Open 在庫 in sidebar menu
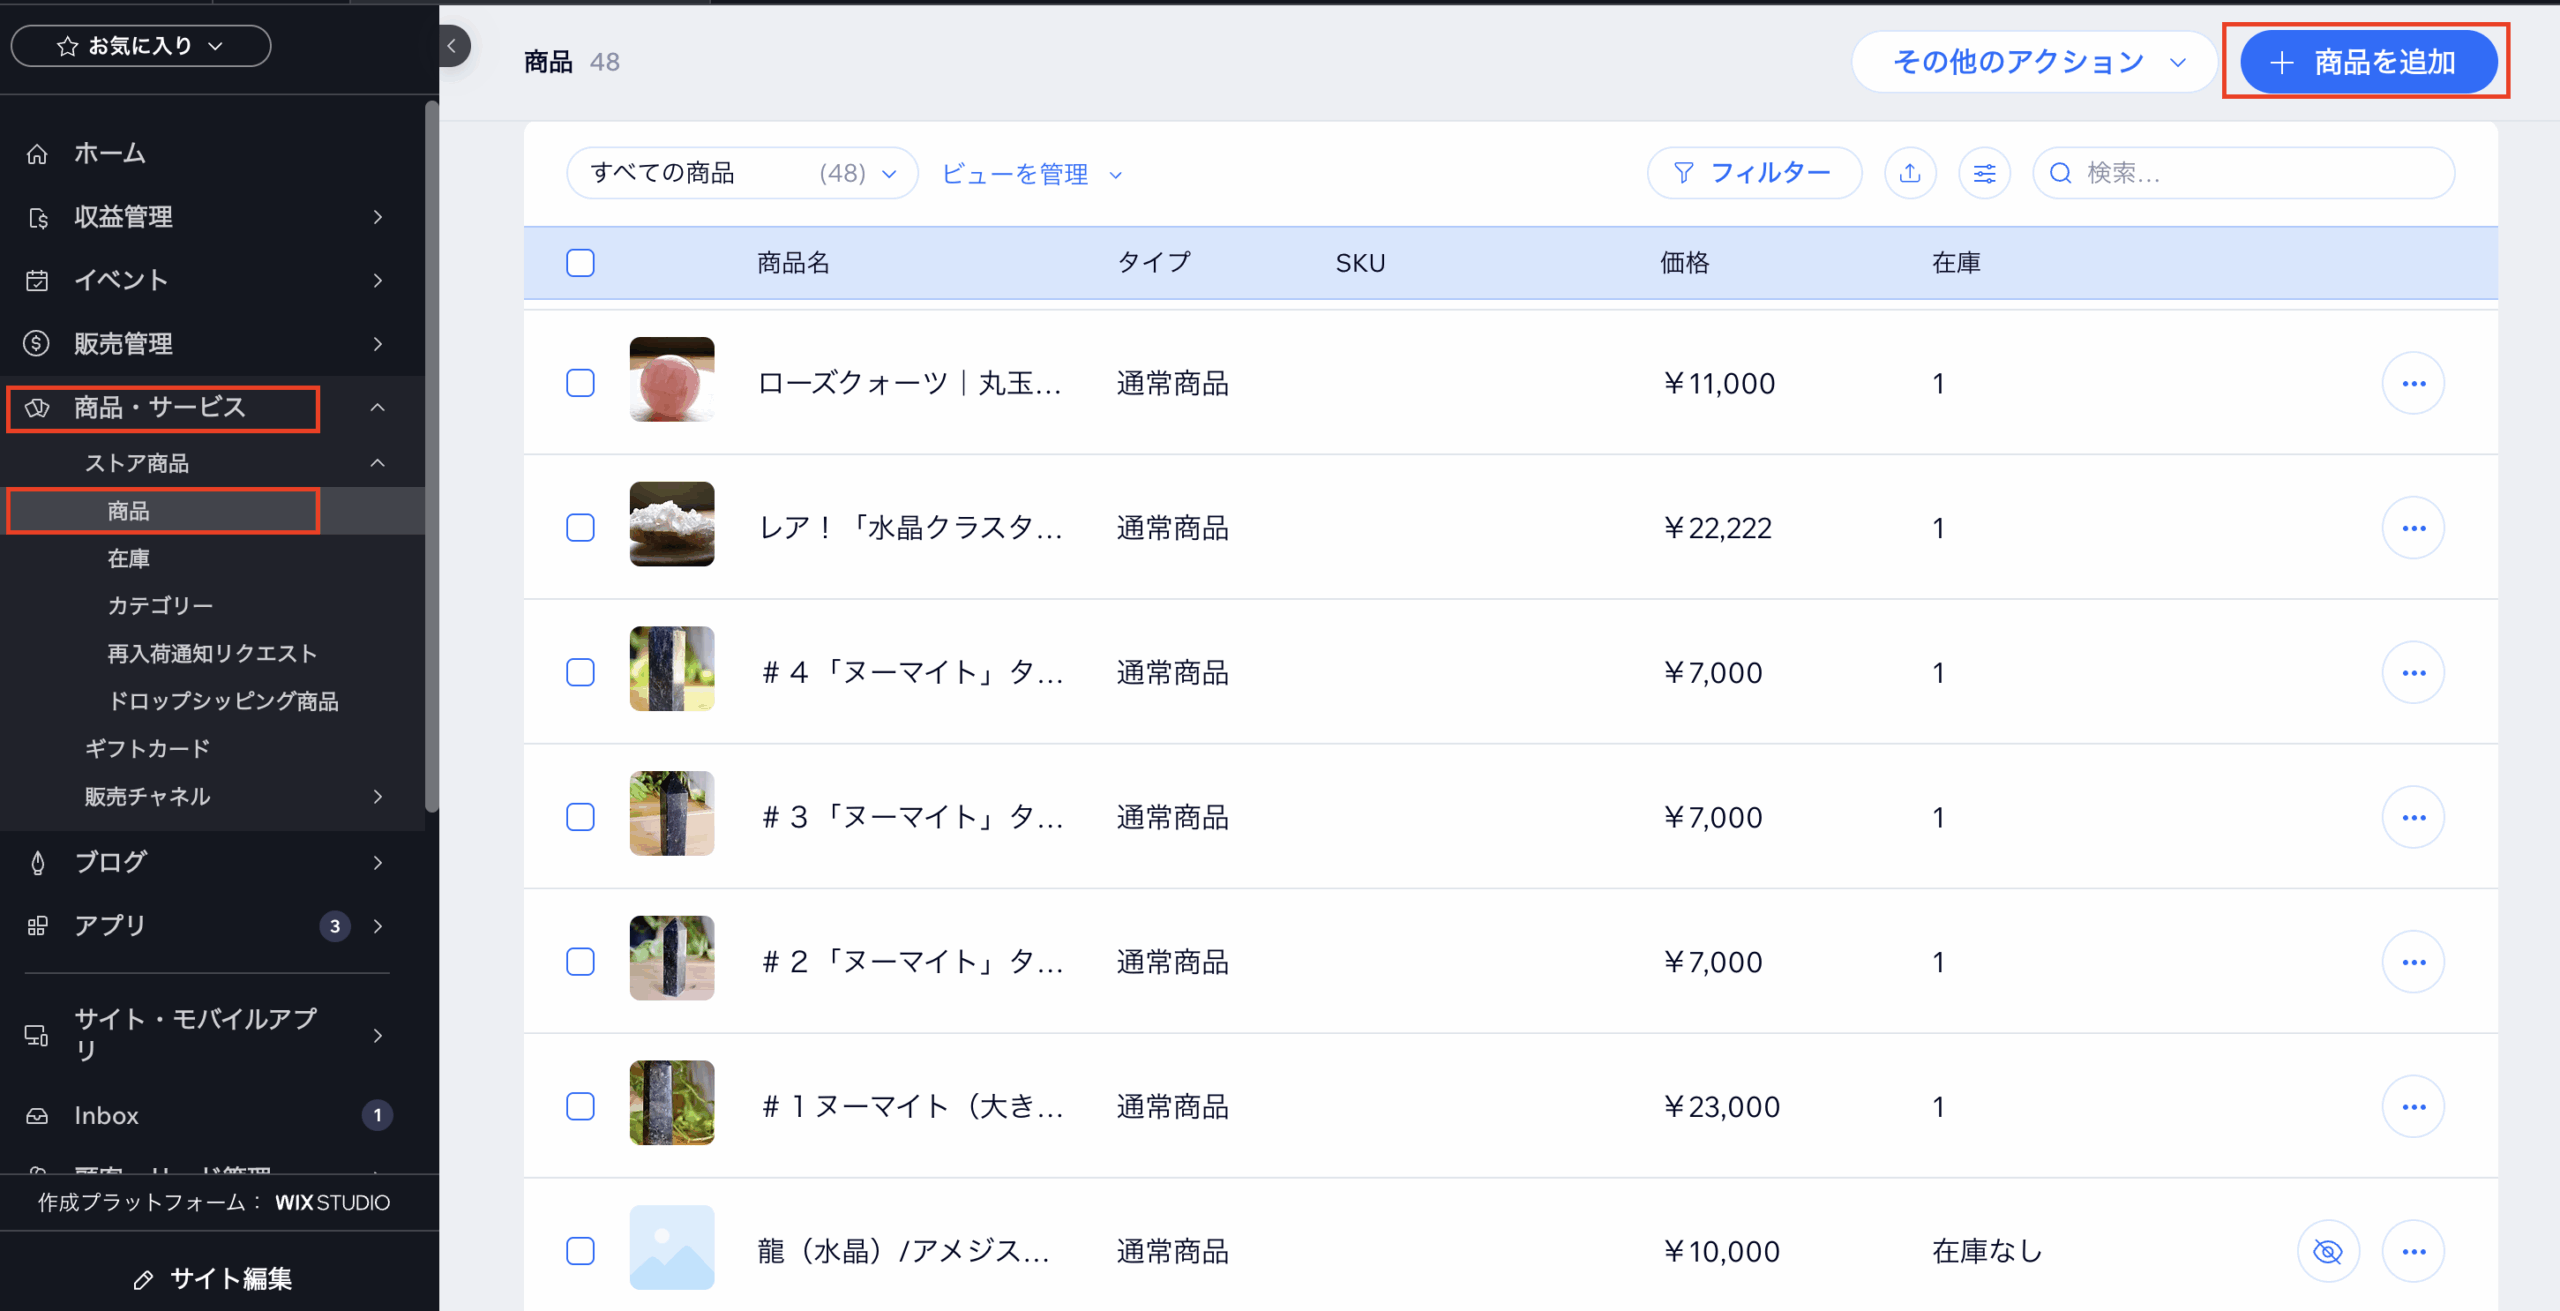Image resolution: width=2560 pixels, height=1311 pixels. [x=128, y=558]
